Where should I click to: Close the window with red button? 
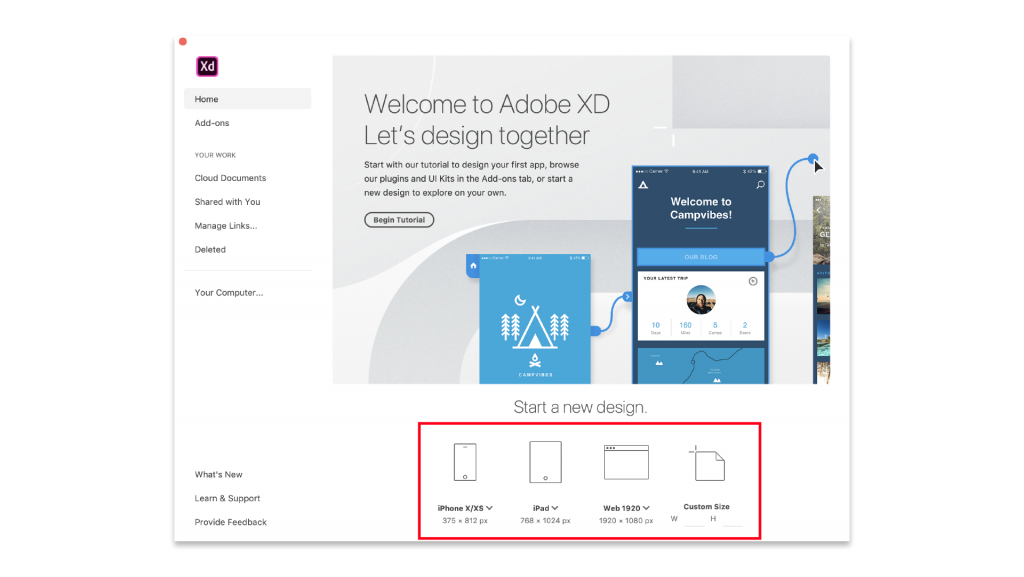click(x=183, y=42)
